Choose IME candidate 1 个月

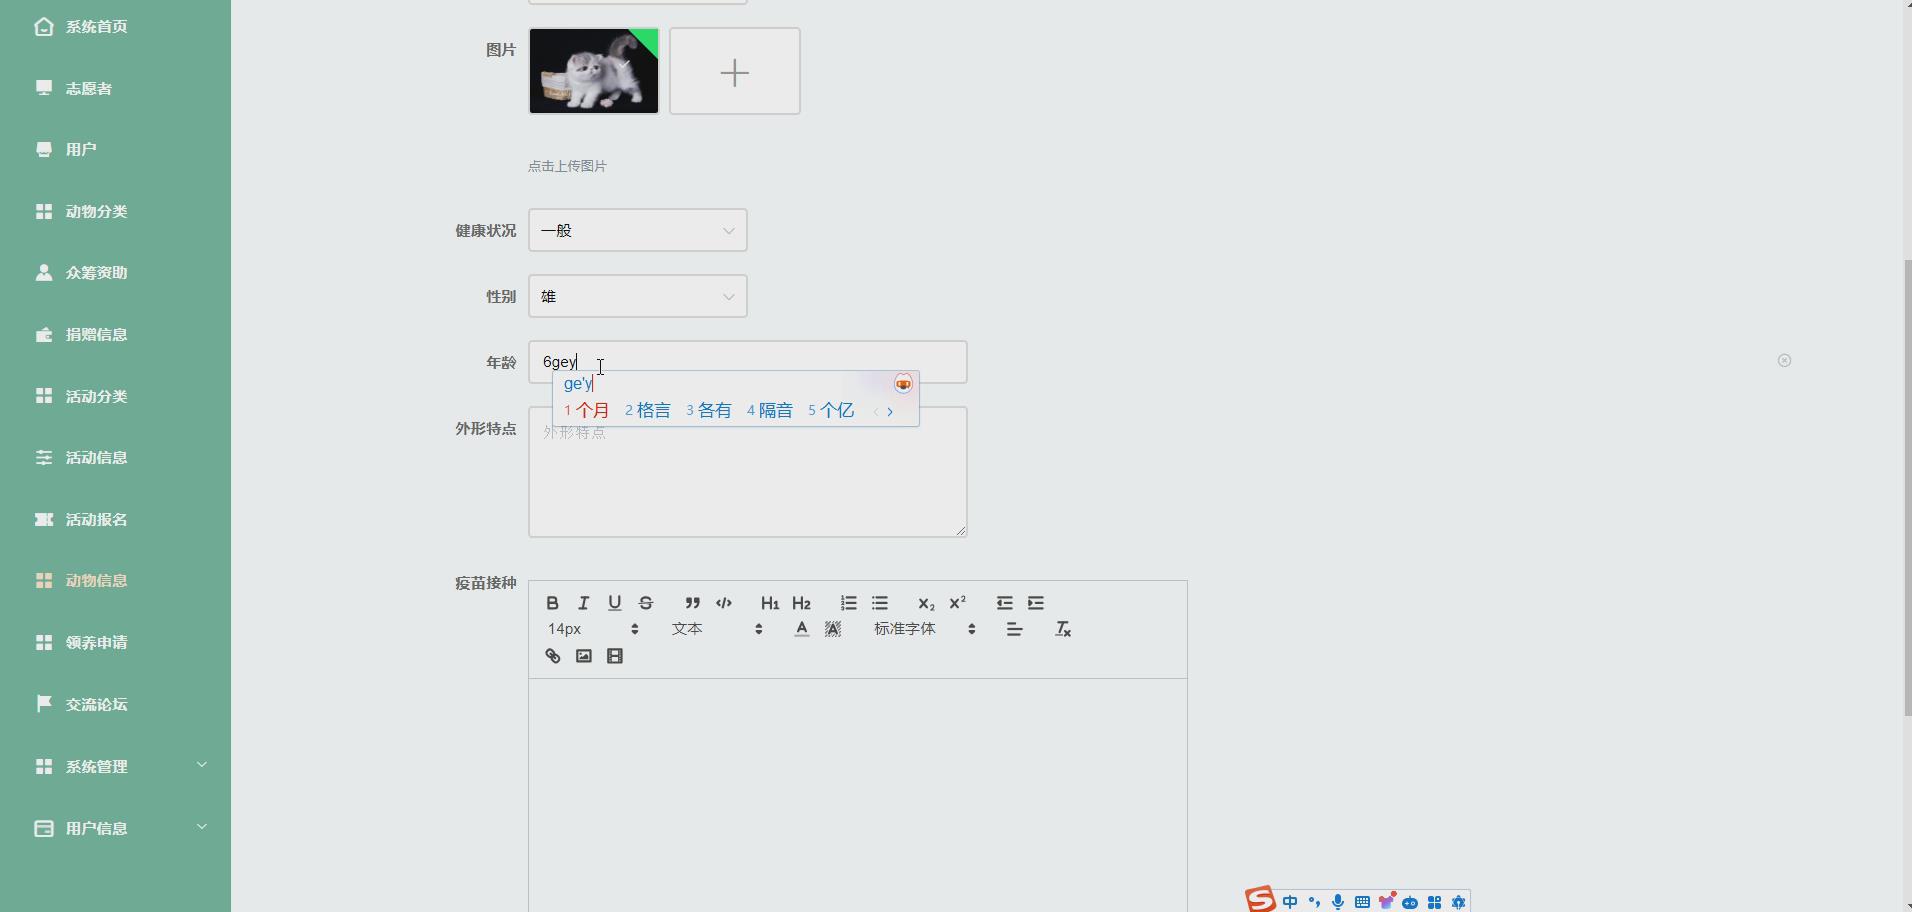click(x=587, y=410)
